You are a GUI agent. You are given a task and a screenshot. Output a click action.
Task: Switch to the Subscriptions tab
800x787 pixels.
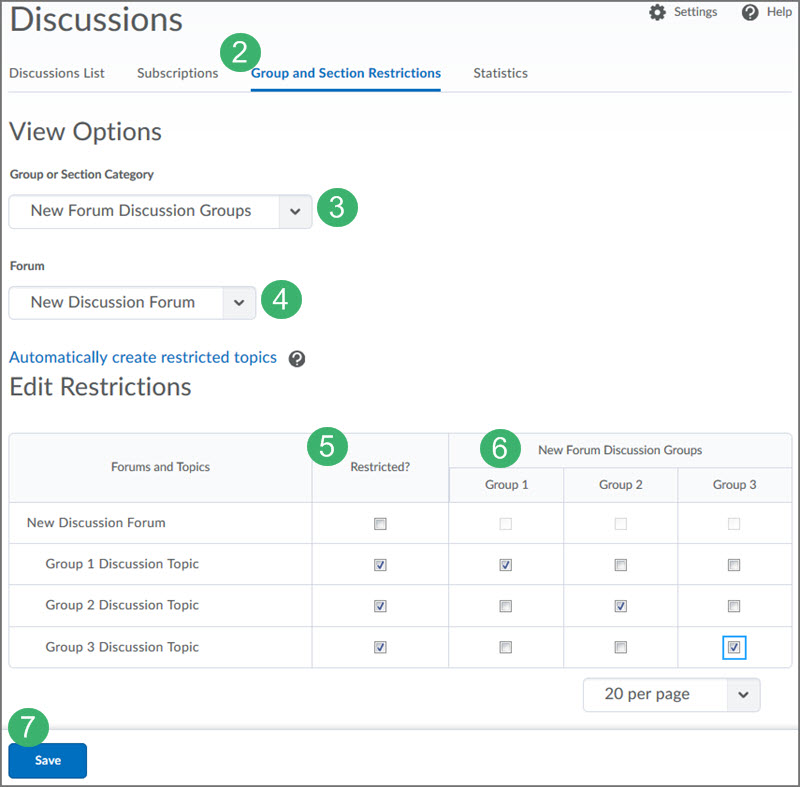pos(178,73)
